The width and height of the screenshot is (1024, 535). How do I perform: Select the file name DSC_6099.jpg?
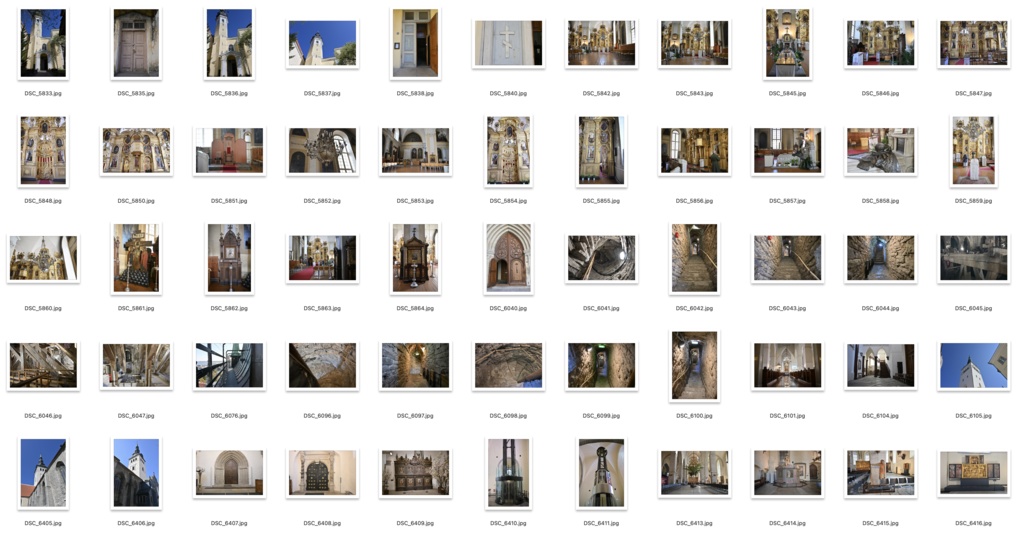(601, 416)
